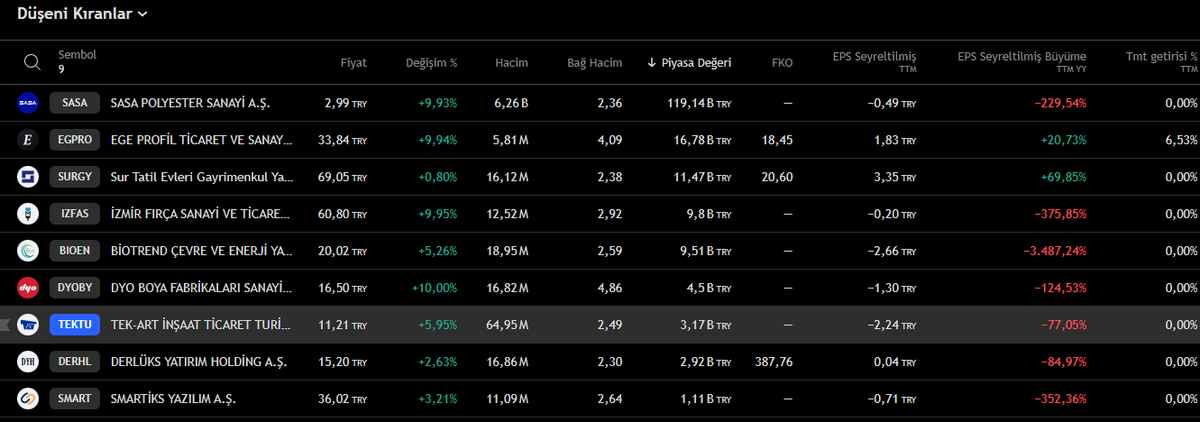
Task: Open the SURGY ticker button
Action: pyautogui.click(x=75, y=177)
